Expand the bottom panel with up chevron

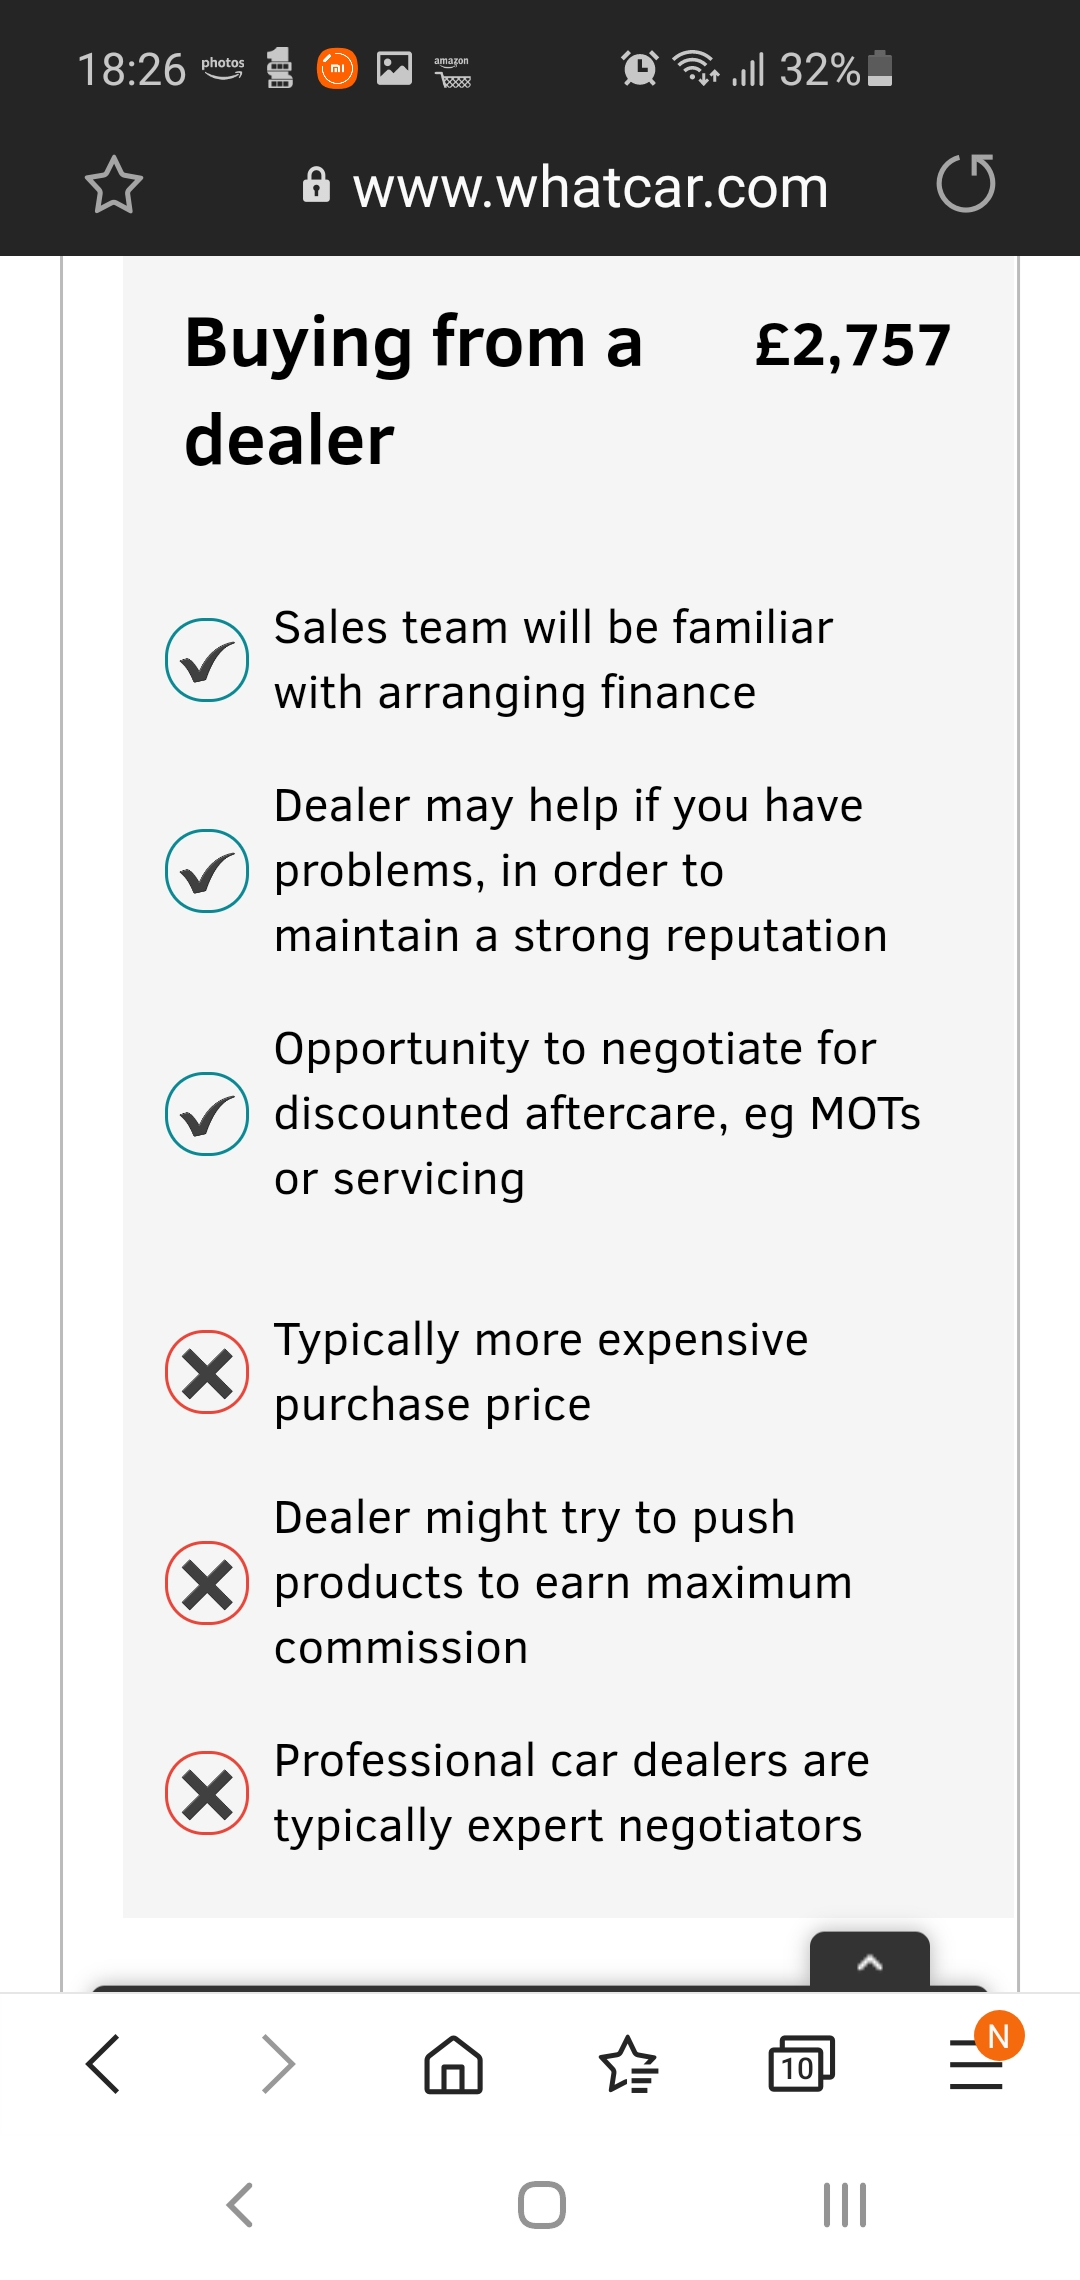pyautogui.click(x=870, y=1962)
